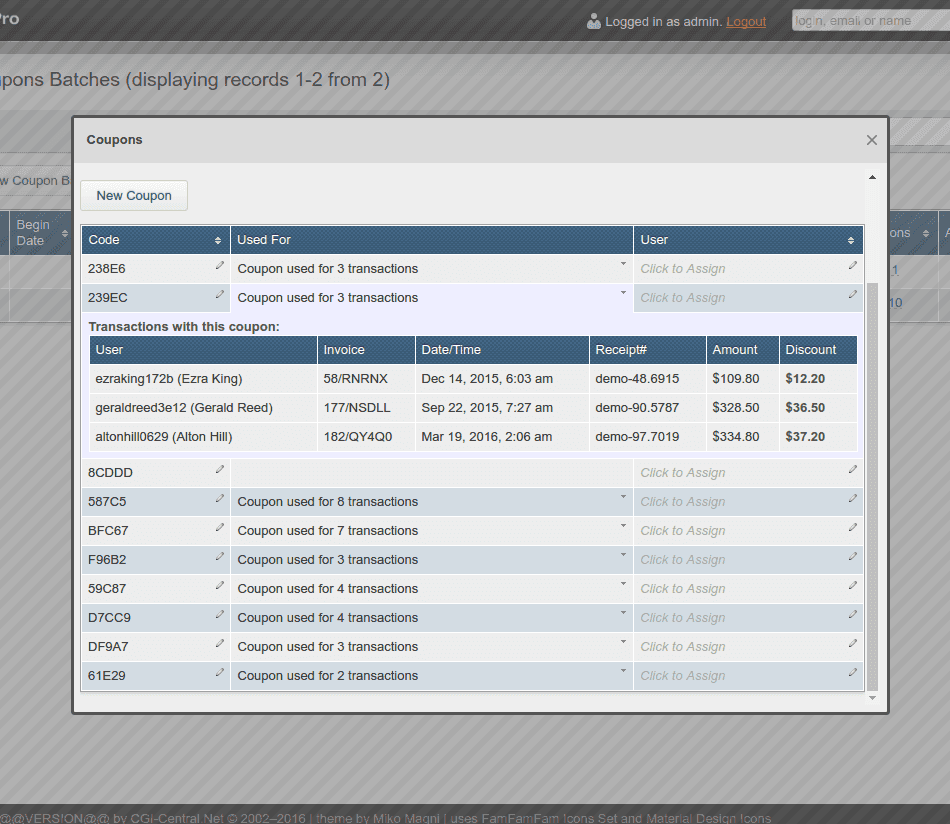
Task: Click discount value $37.20
Action: [x=805, y=437]
